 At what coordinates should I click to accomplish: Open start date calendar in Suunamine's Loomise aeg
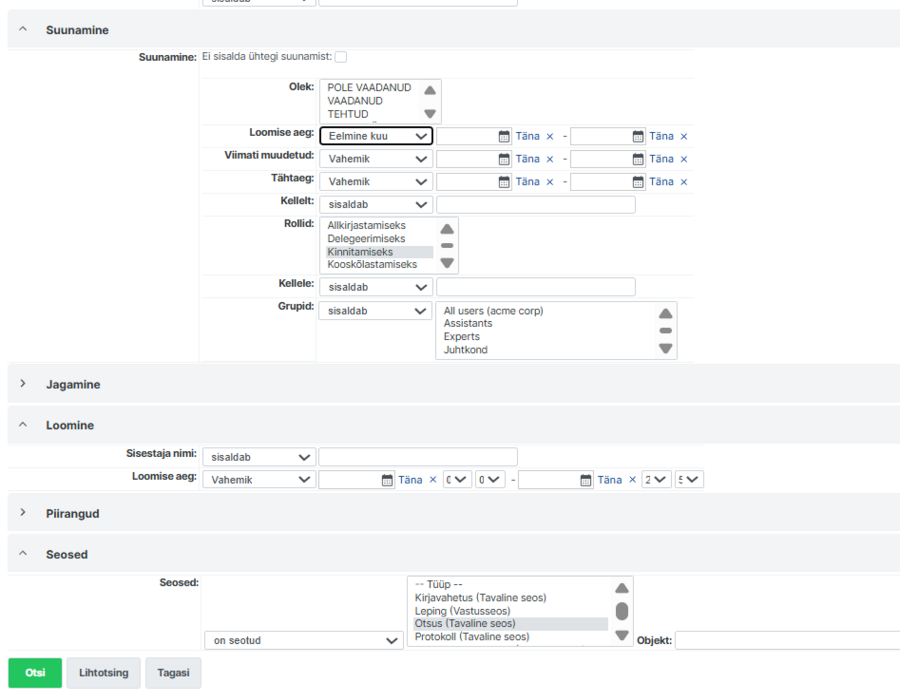[x=503, y=136]
